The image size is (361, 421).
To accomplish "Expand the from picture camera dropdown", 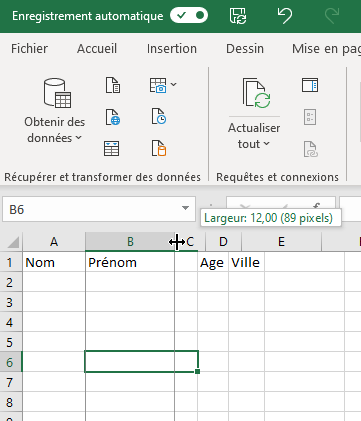I will pyautogui.click(x=173, y=85).
